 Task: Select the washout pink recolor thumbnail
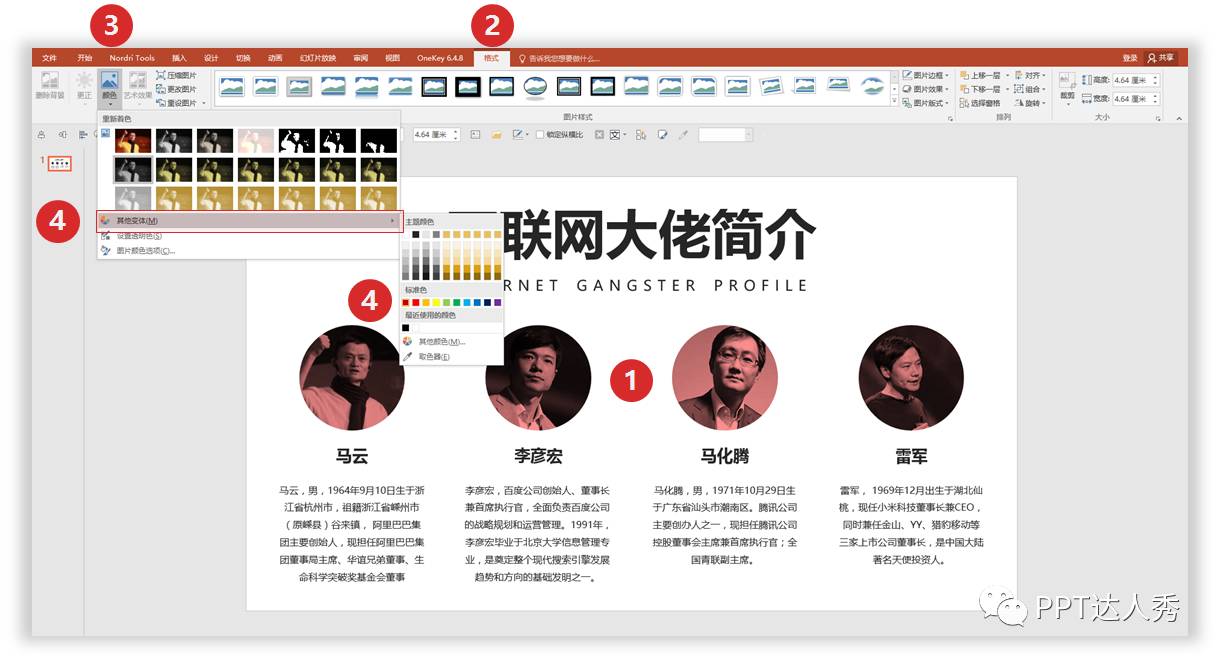click(256, 141)
